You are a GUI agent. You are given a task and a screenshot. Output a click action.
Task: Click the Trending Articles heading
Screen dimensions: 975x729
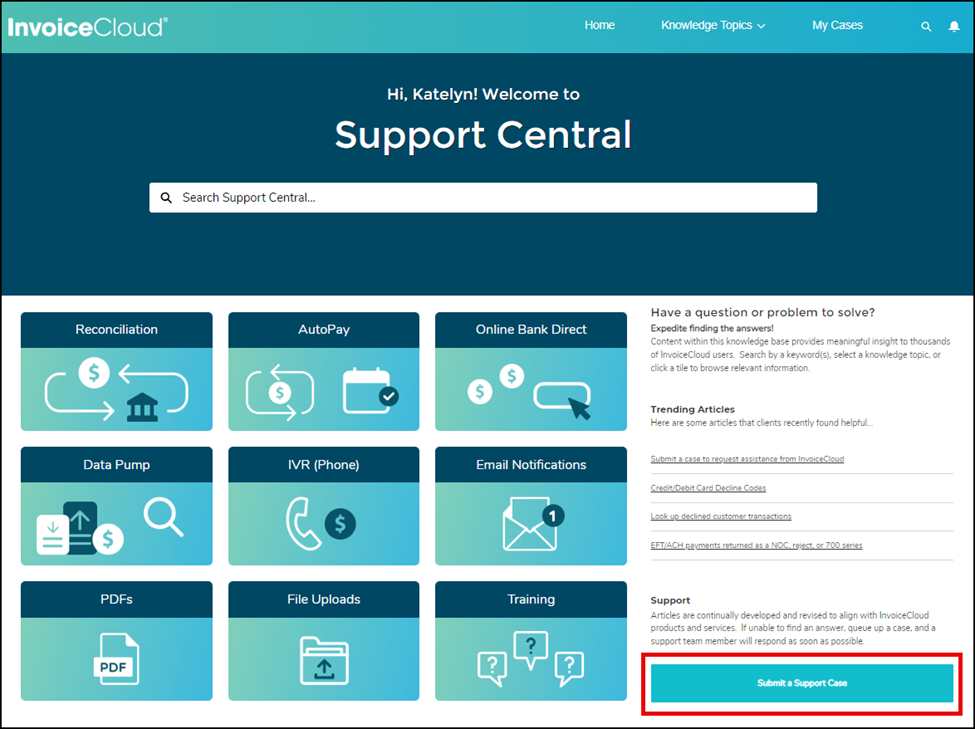point(692,409)
